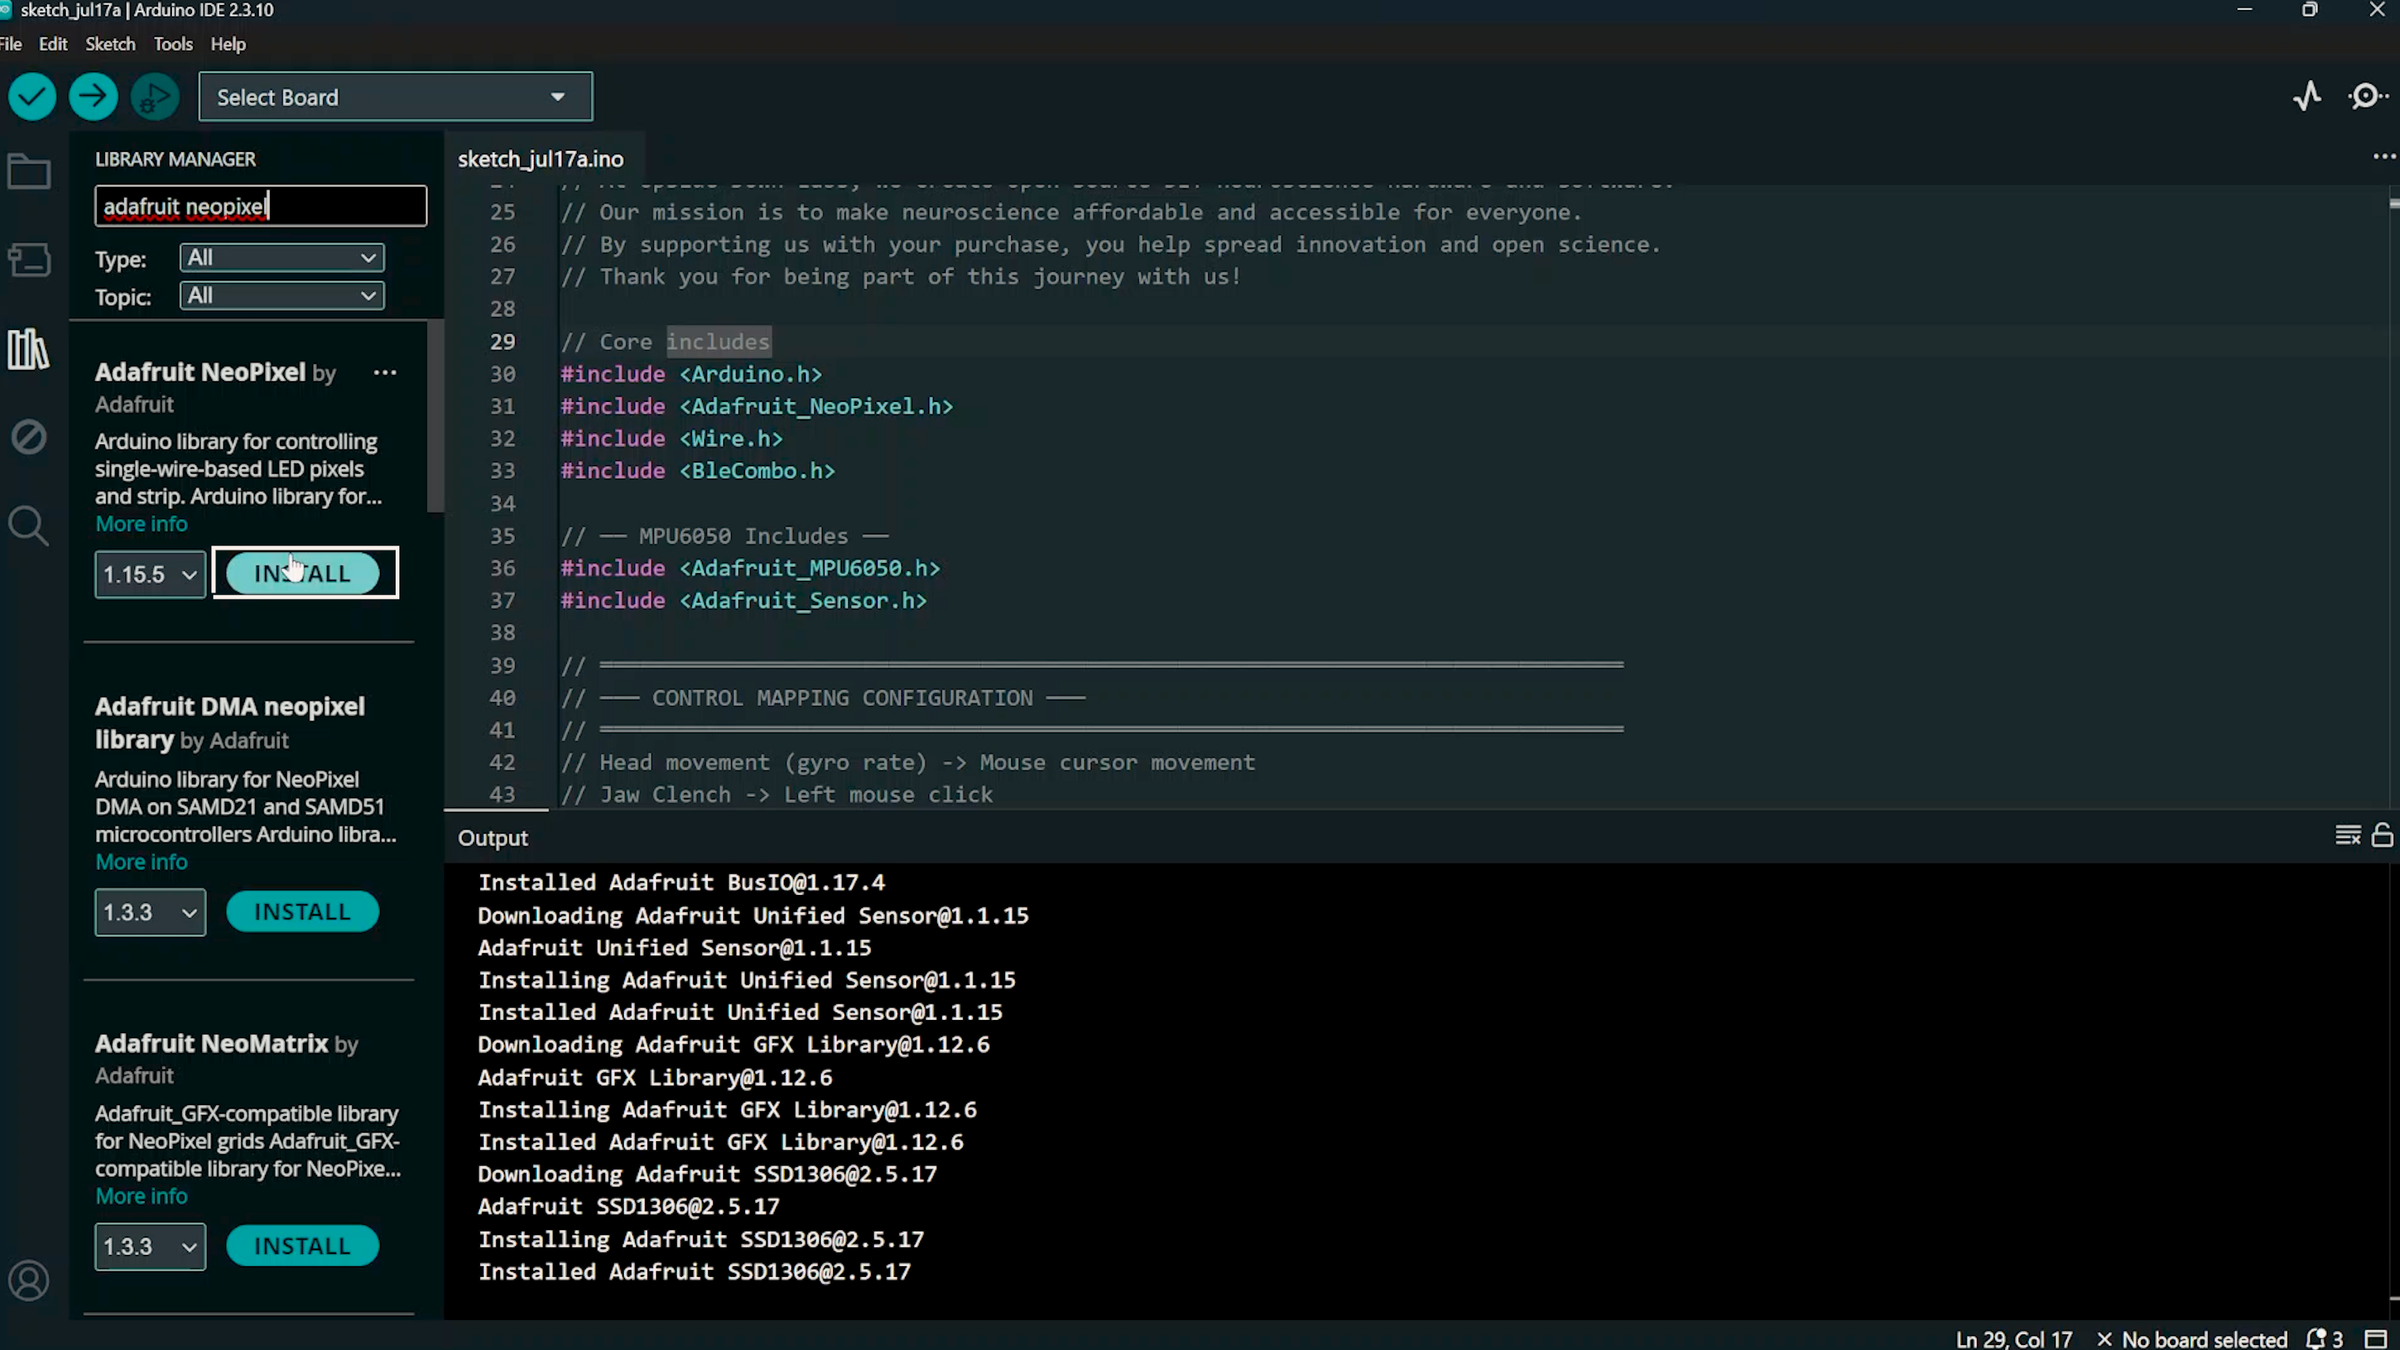Viewport: 2400px width, 1350px height.
Task: Click the #include <Adafruit_Sensor.h> line
Action: pos(744,601)
